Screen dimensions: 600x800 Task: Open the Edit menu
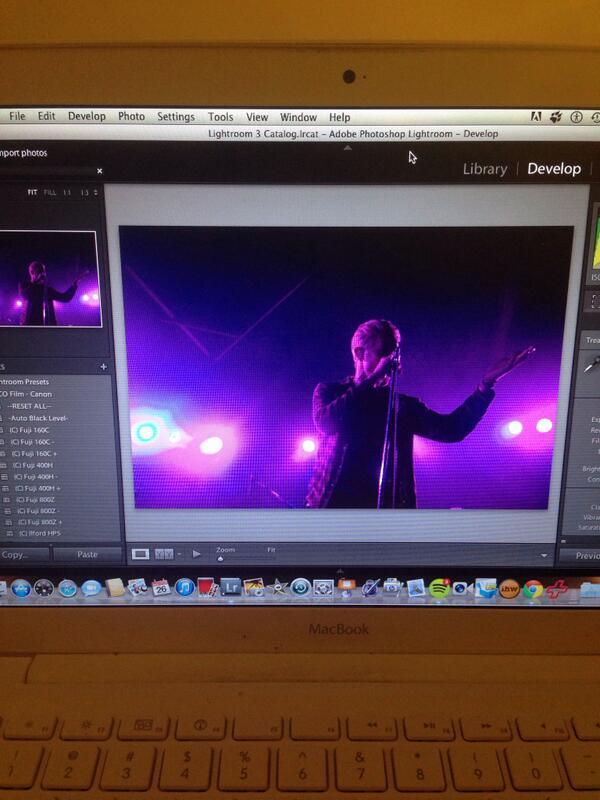click(x=46, y=116)
